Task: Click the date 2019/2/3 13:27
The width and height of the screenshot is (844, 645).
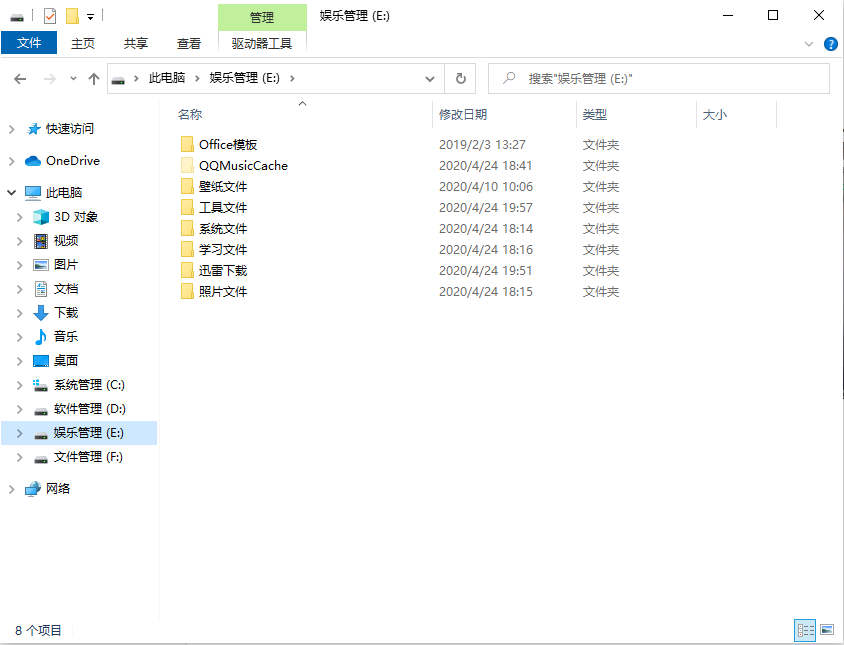Action: click(482, 144)
